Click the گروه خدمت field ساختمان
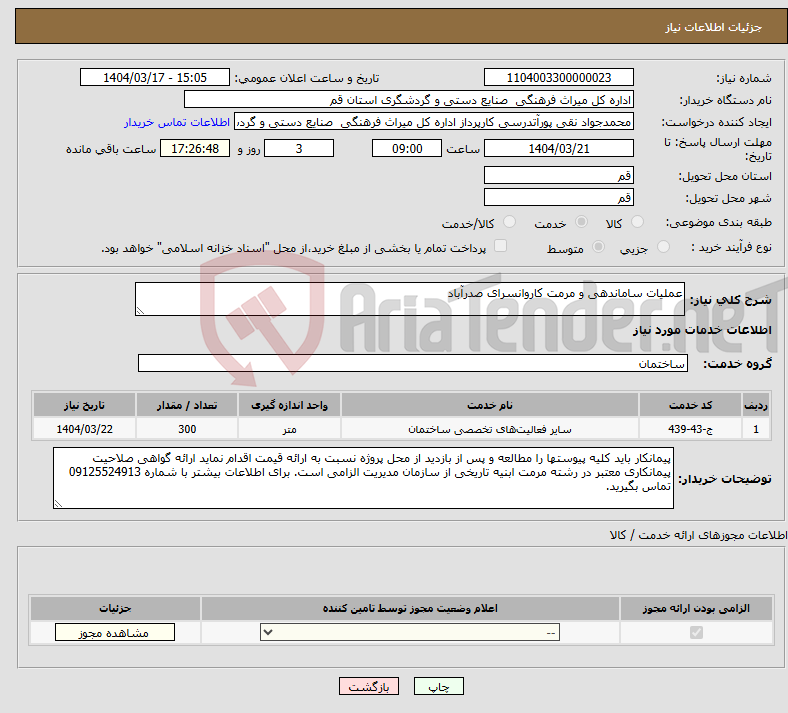Viewport: 788px width, 713px height. (x=413, y=363)
